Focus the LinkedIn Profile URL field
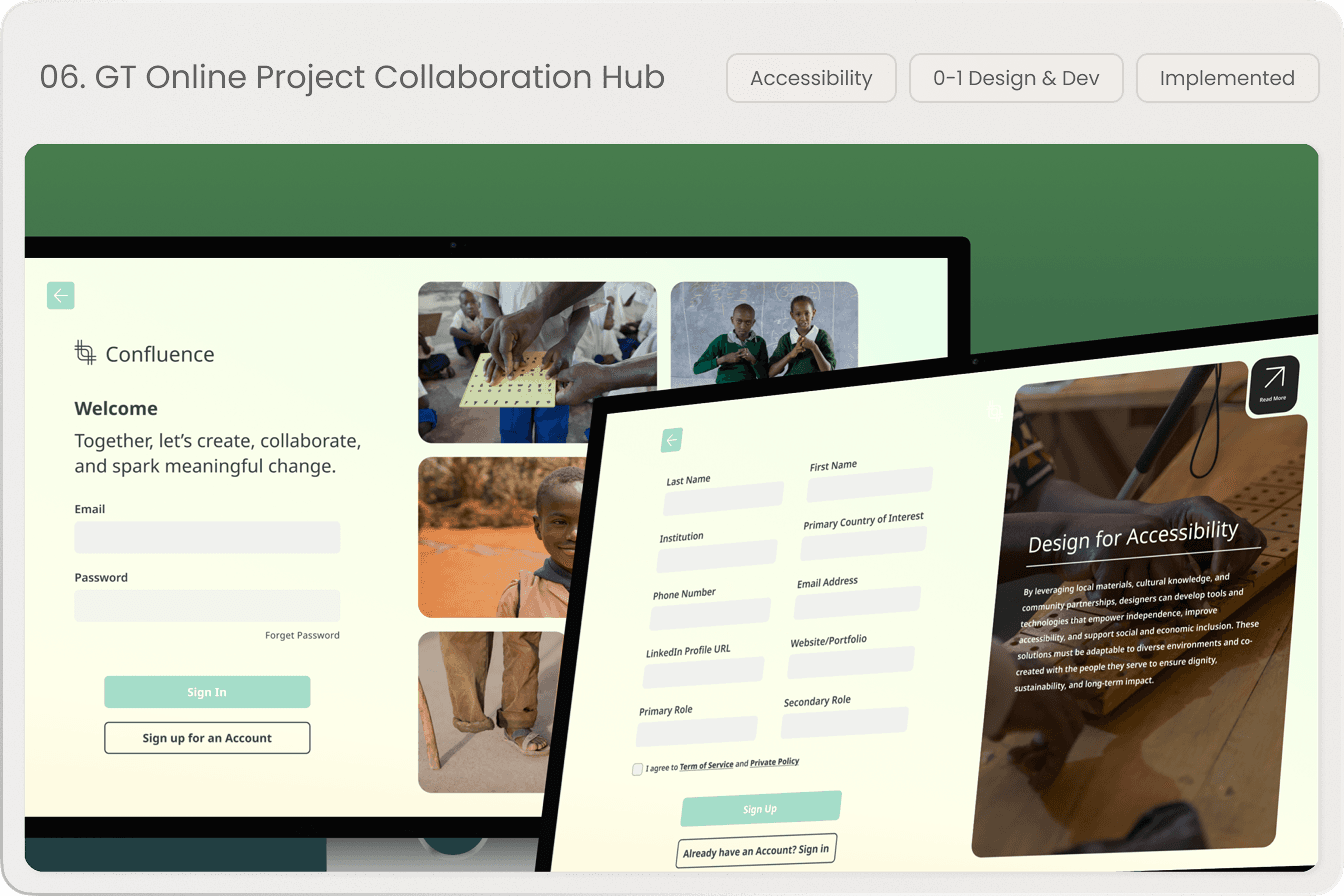The image size is (1344, 896). pyautogui.click(x=703, y=672)
